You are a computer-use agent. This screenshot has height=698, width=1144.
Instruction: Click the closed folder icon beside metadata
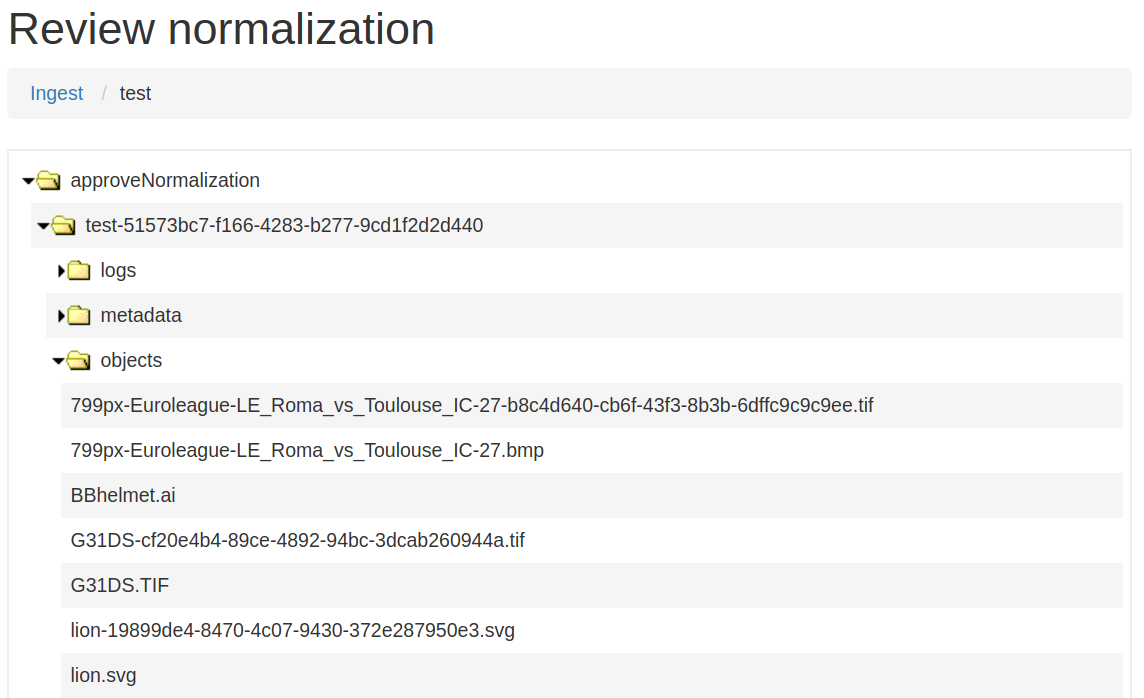coord(78,315)
